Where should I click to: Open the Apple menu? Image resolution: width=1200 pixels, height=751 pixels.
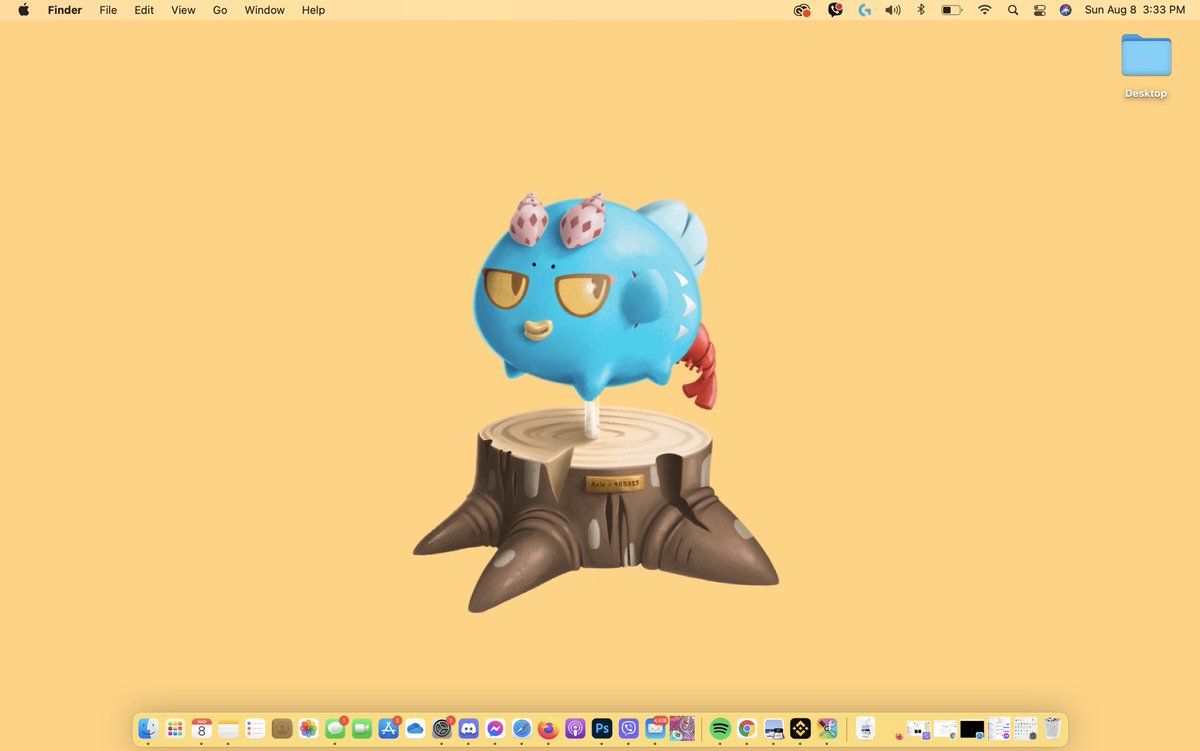point(24,10)
